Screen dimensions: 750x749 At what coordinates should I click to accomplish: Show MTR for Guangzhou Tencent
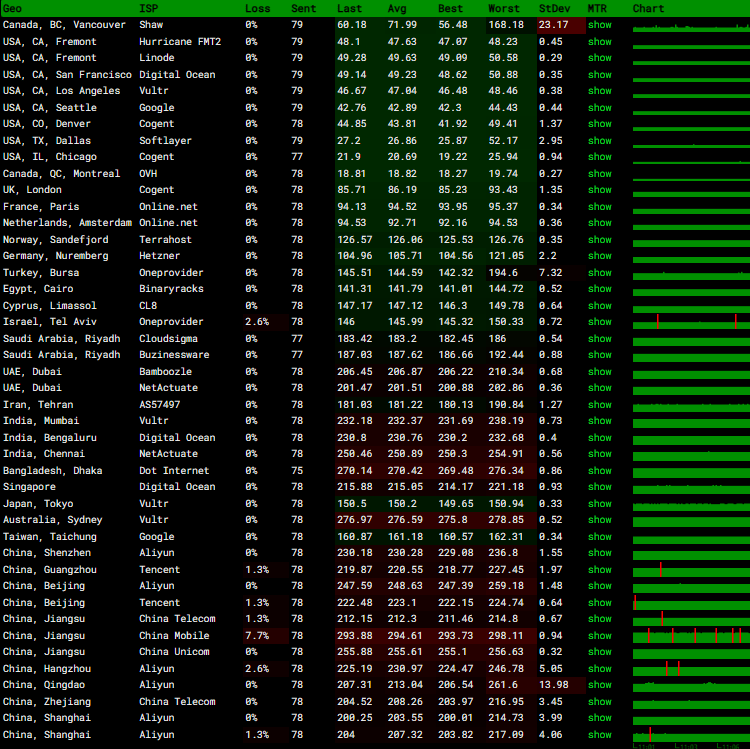click(600, 570)
